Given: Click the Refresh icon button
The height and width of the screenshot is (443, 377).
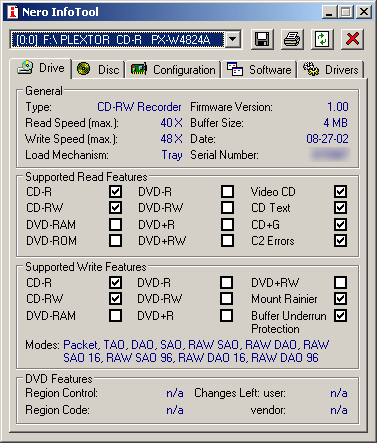Looking at the screenshot, I should pos(322,40).
